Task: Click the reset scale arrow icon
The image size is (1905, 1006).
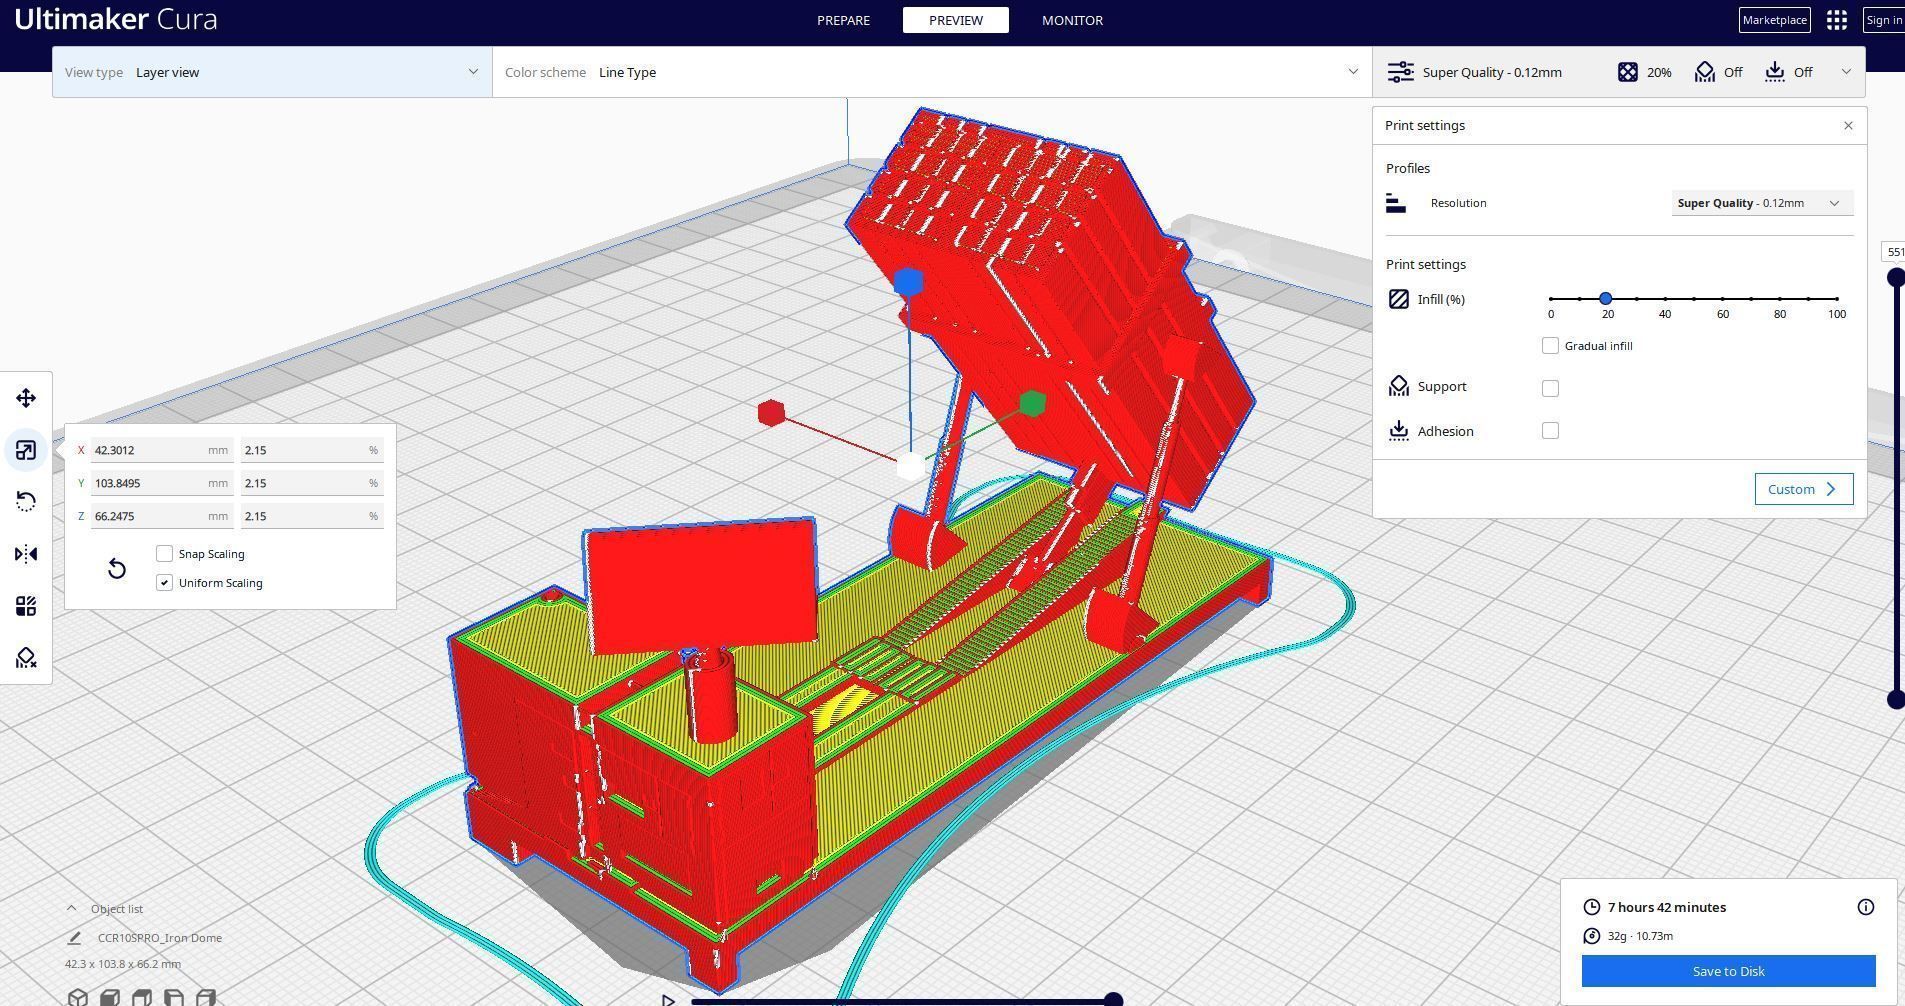Action: click(x=116, y=568)
